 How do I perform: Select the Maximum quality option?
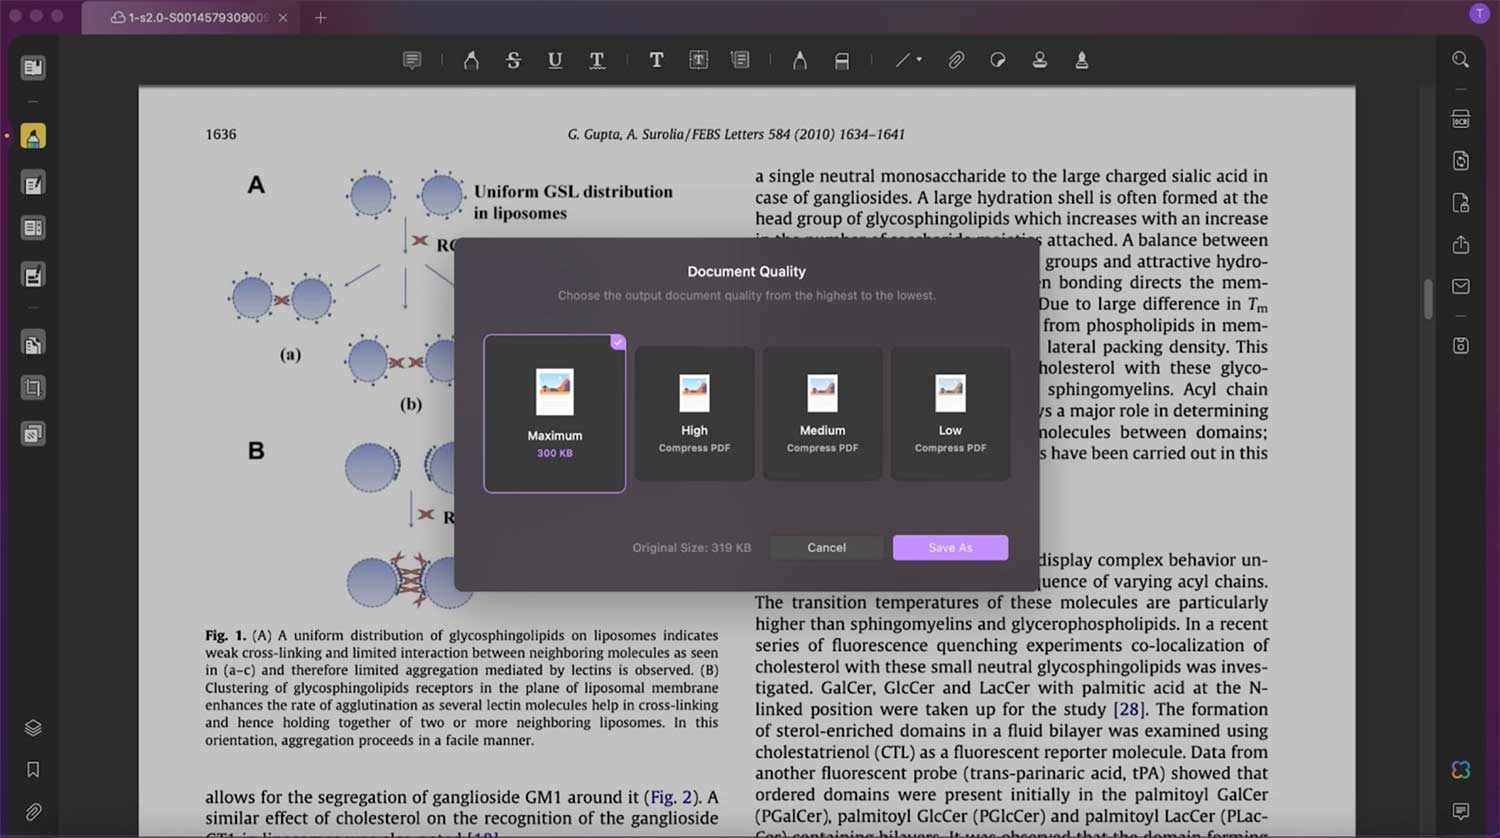(554, 413)
